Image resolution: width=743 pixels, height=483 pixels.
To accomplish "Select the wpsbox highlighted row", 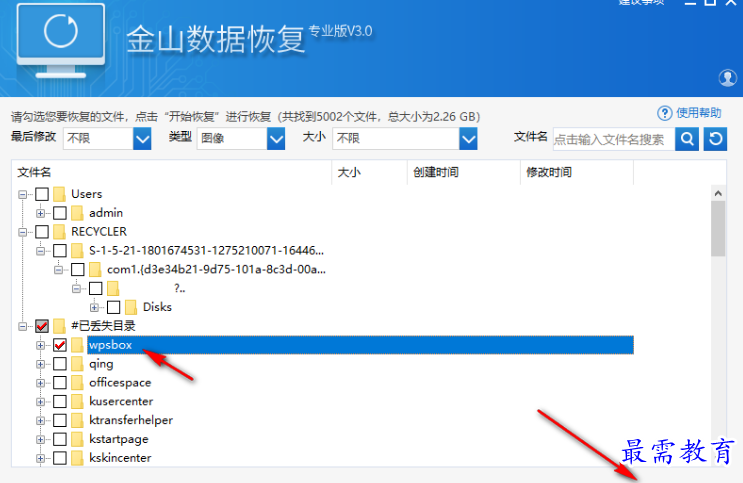I will (360, 345).
